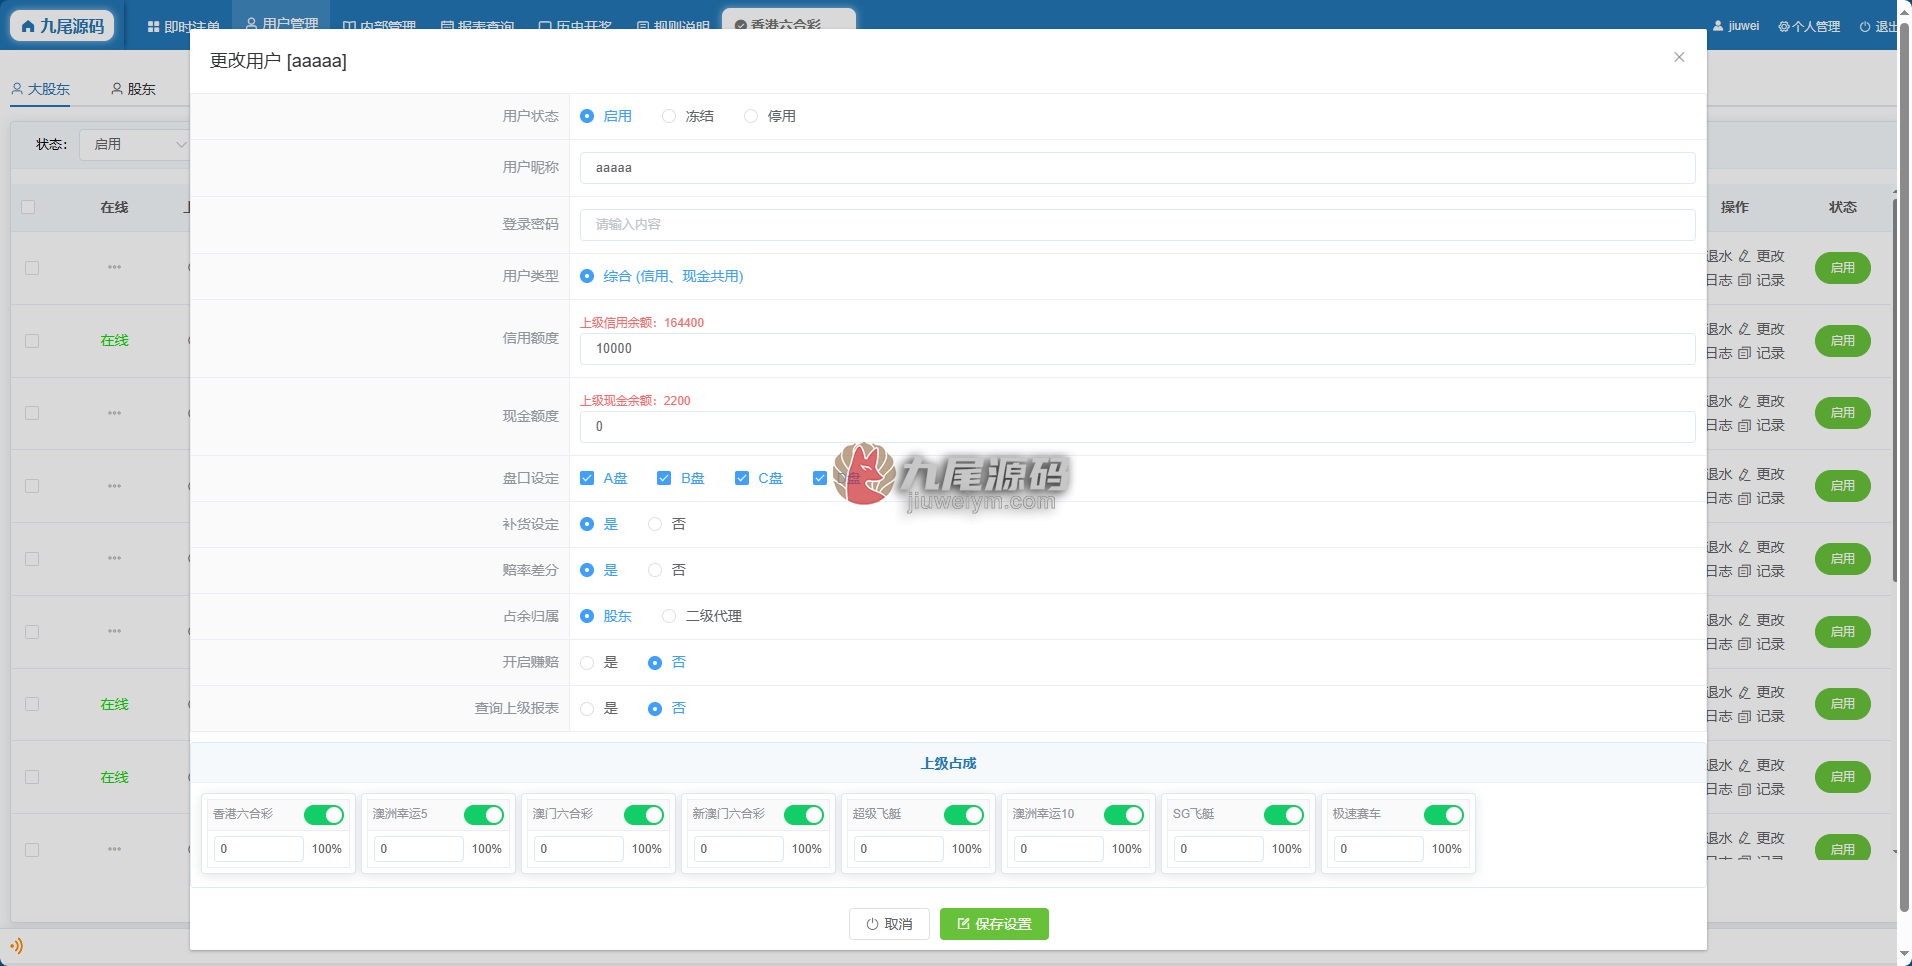The image size is (1912, 966).
Task: Click the 大股东 person icon tab
Action: (x=17, y=89)
